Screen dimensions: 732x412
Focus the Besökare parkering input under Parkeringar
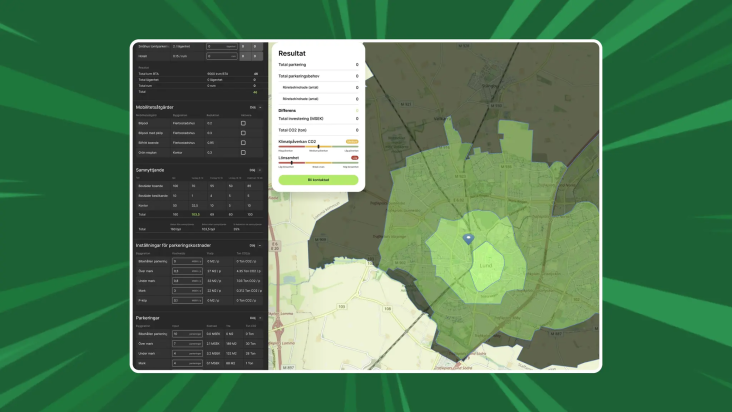click(x=185, y=334)
